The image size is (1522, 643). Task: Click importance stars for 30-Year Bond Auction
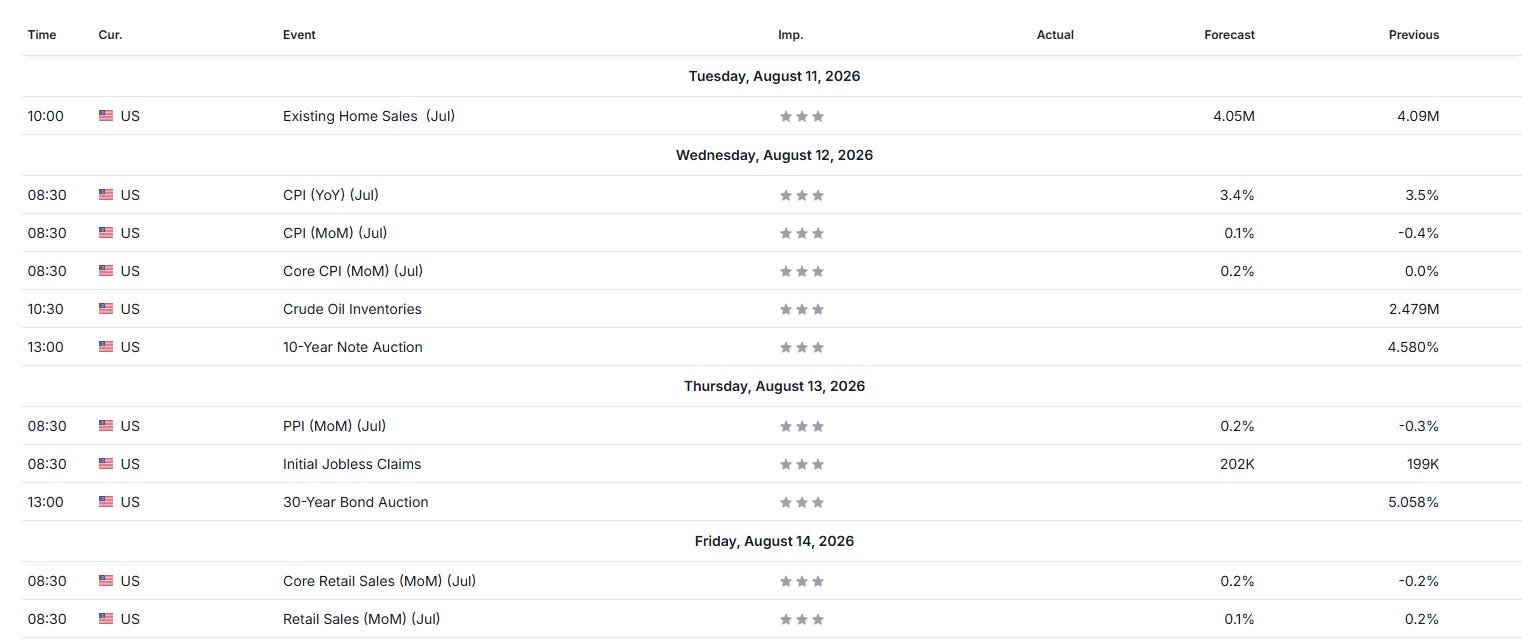tap(802, 502)
